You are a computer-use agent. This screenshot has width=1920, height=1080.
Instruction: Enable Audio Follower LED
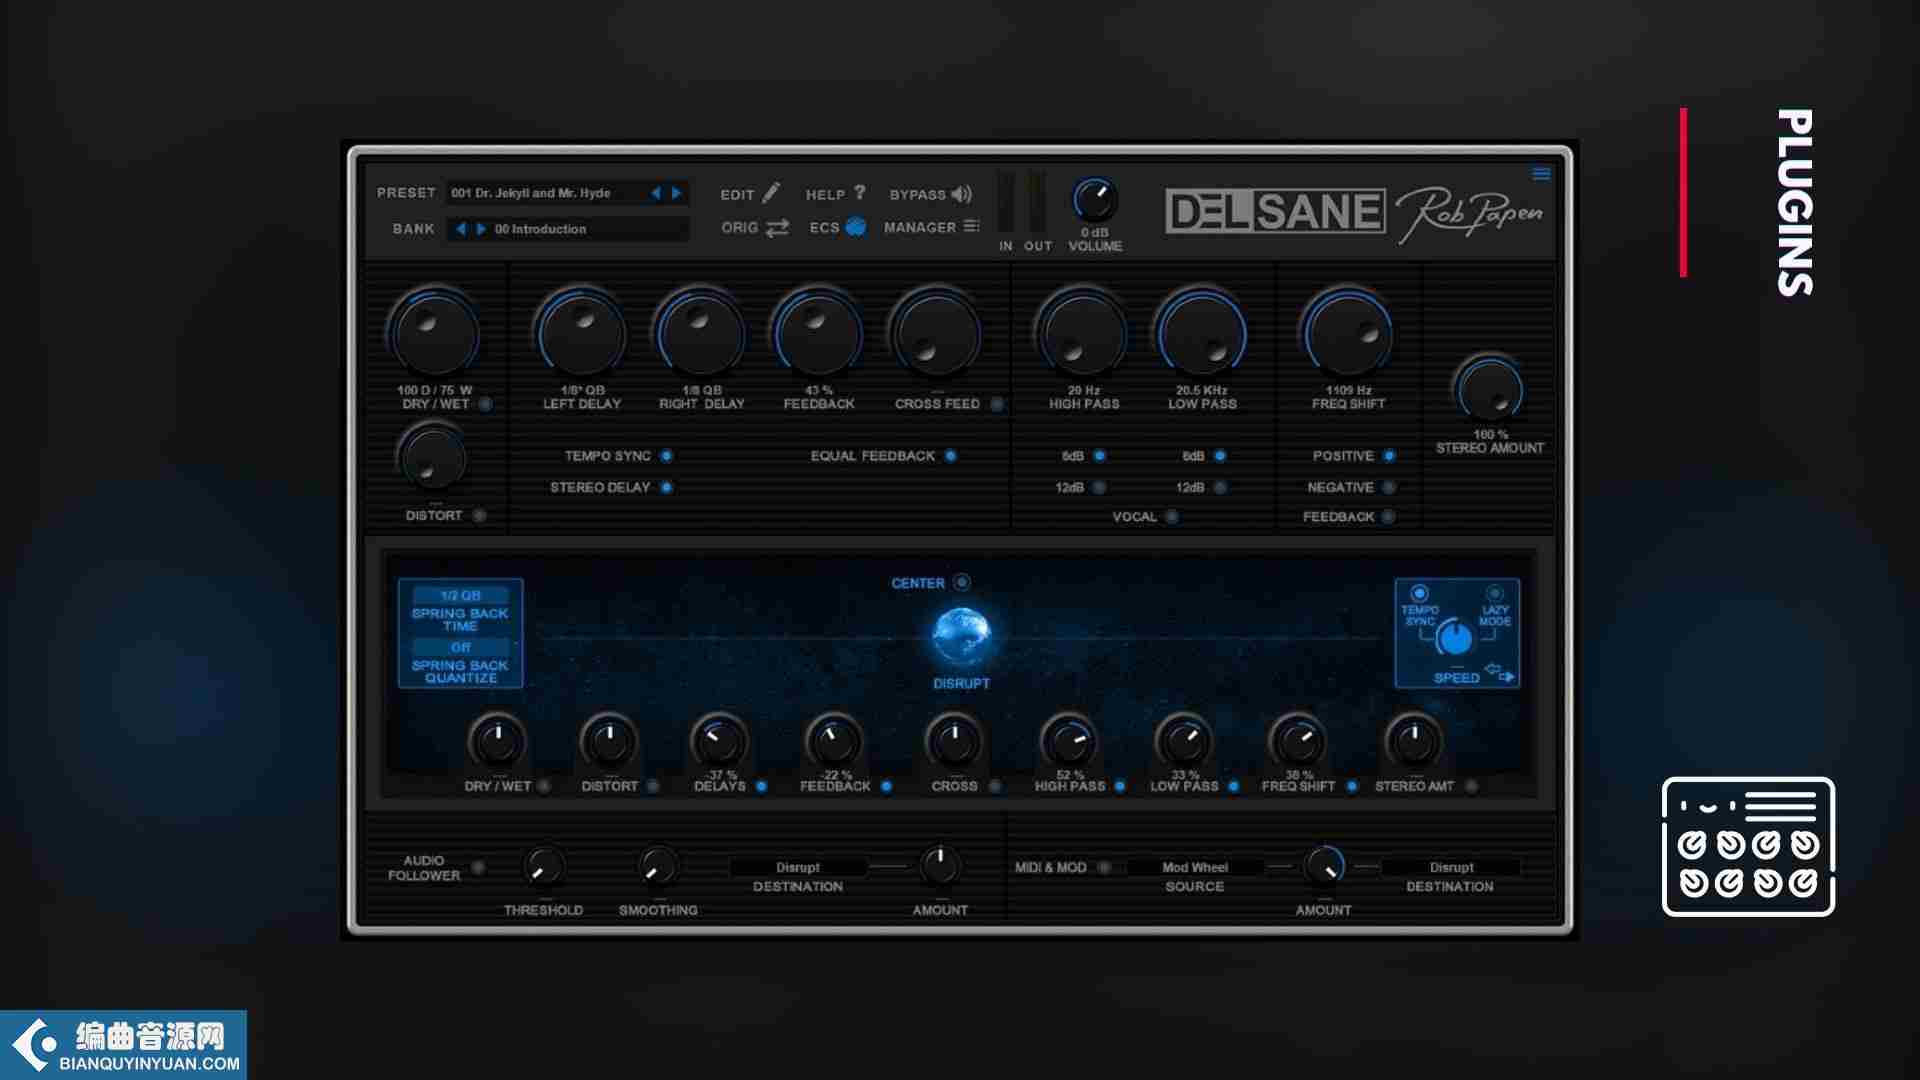[478, 867]
